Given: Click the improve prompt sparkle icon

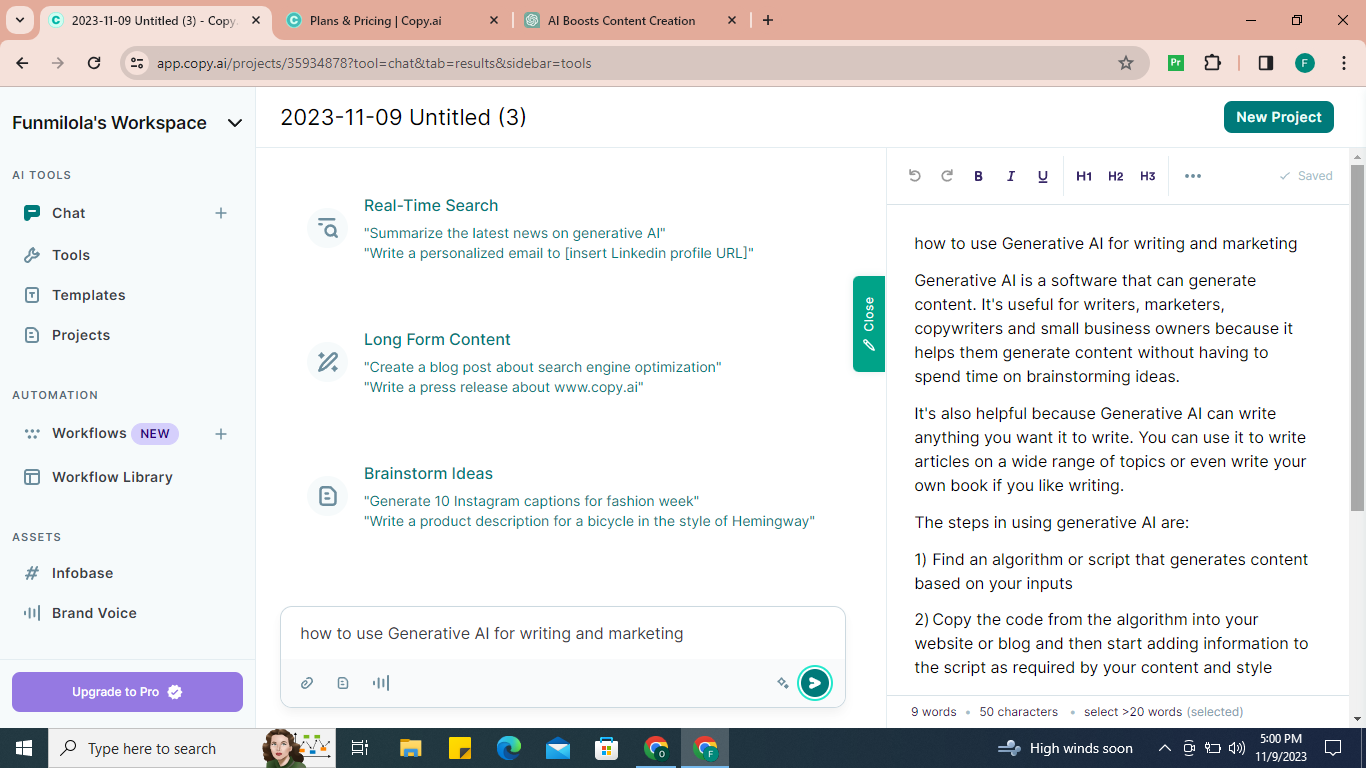Looking at the screenshot, I should click(783, 683).
